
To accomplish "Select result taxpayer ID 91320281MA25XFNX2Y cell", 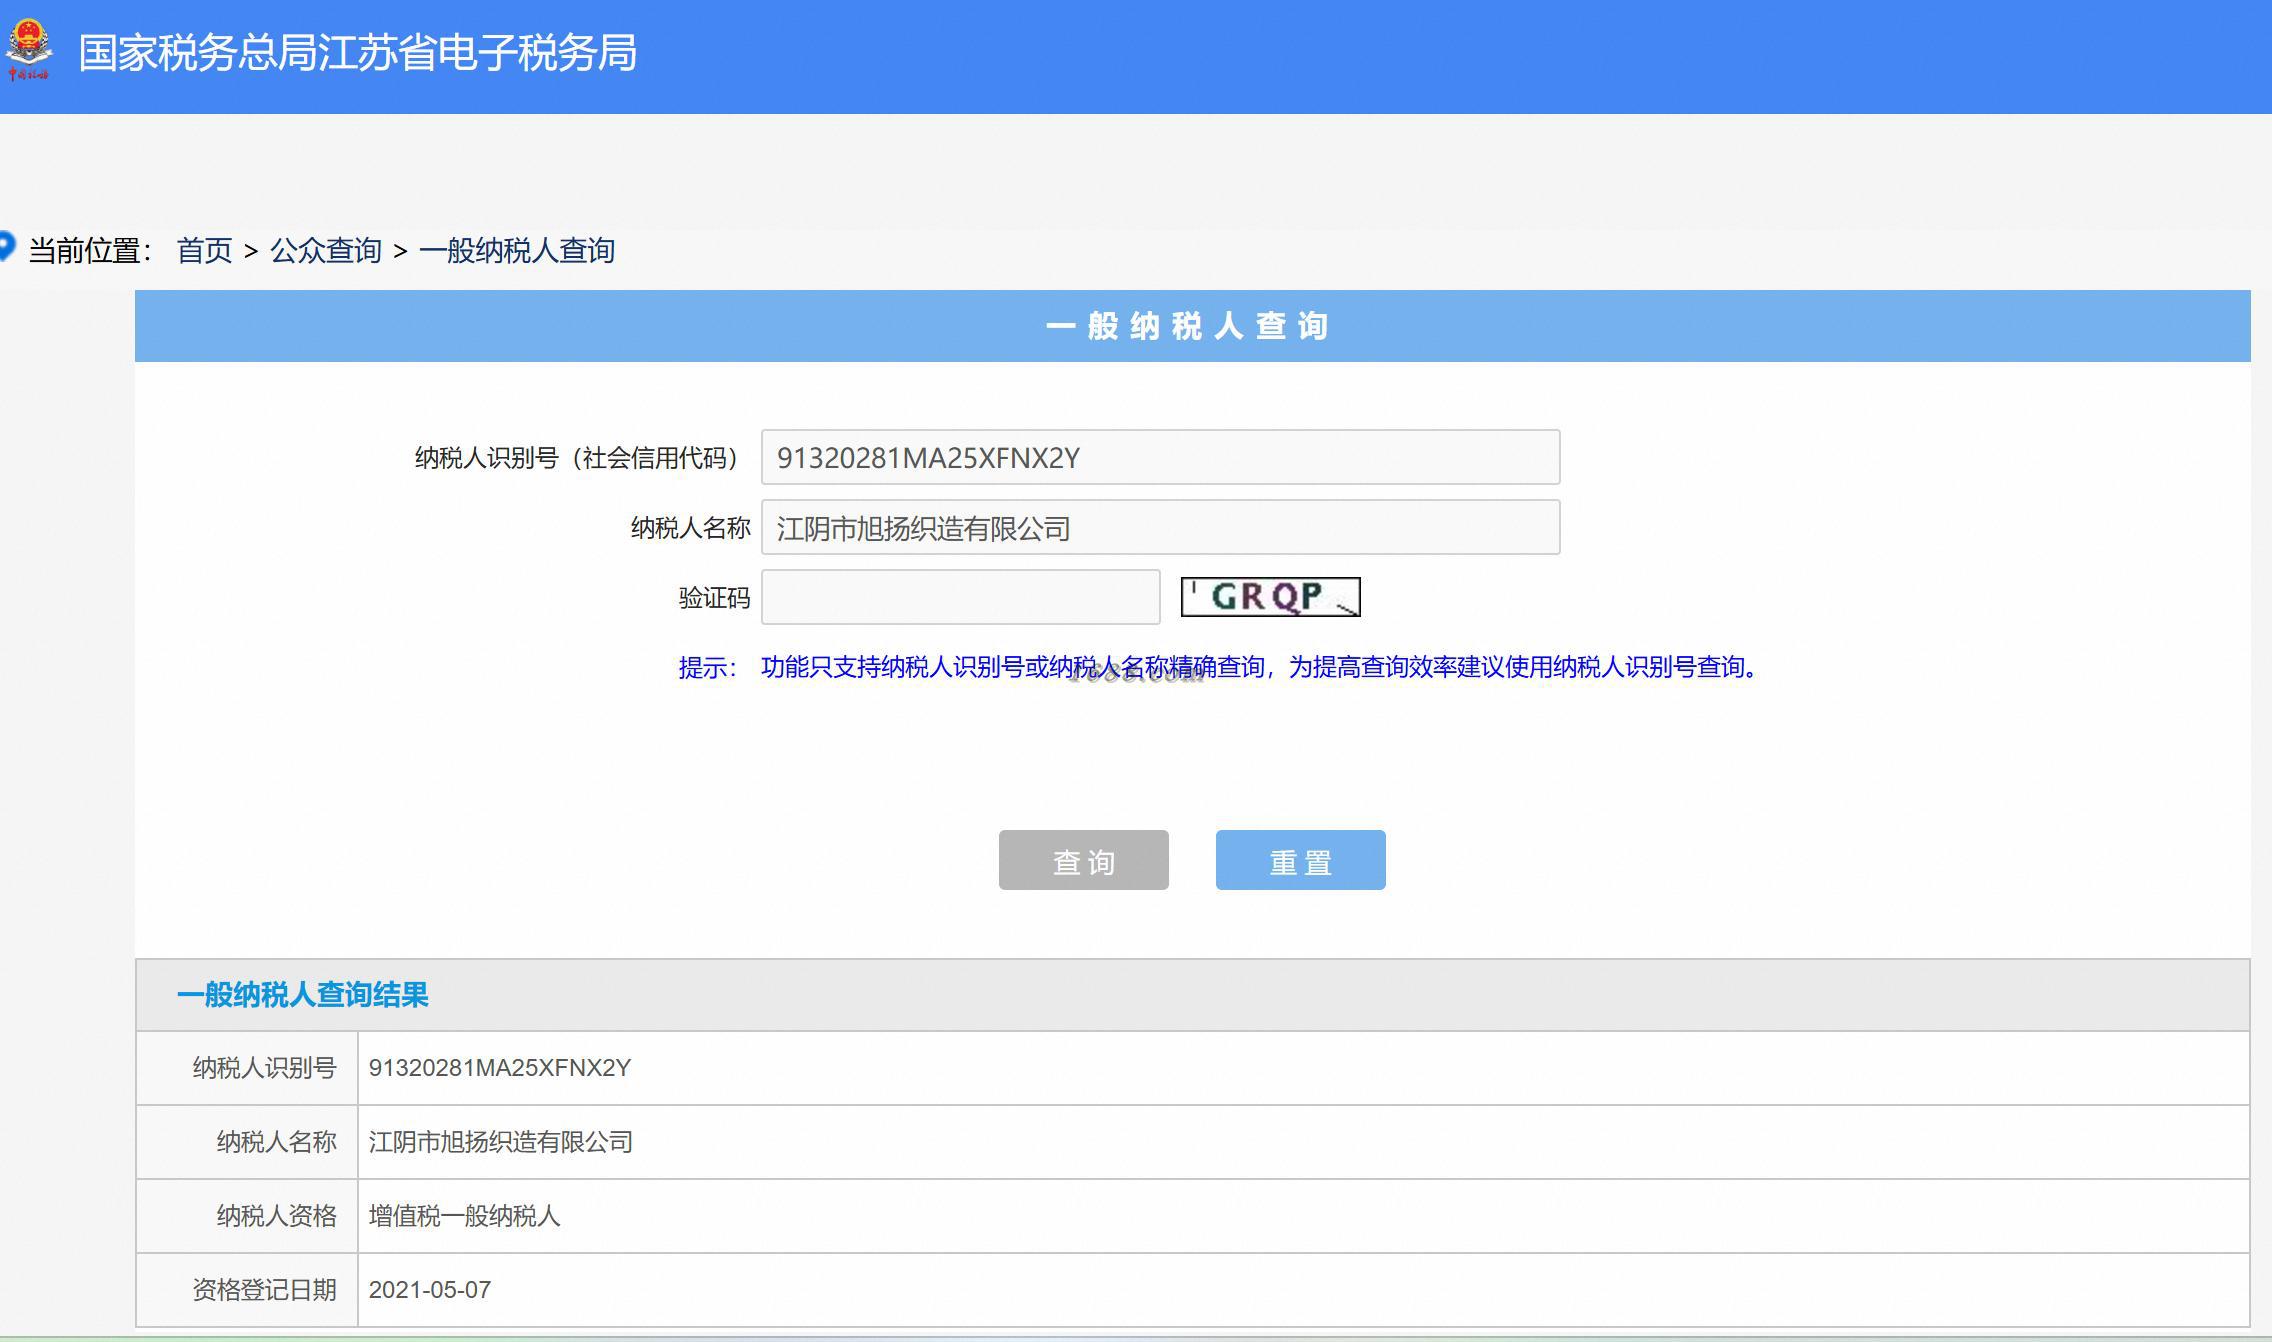I will [499, 1068].
